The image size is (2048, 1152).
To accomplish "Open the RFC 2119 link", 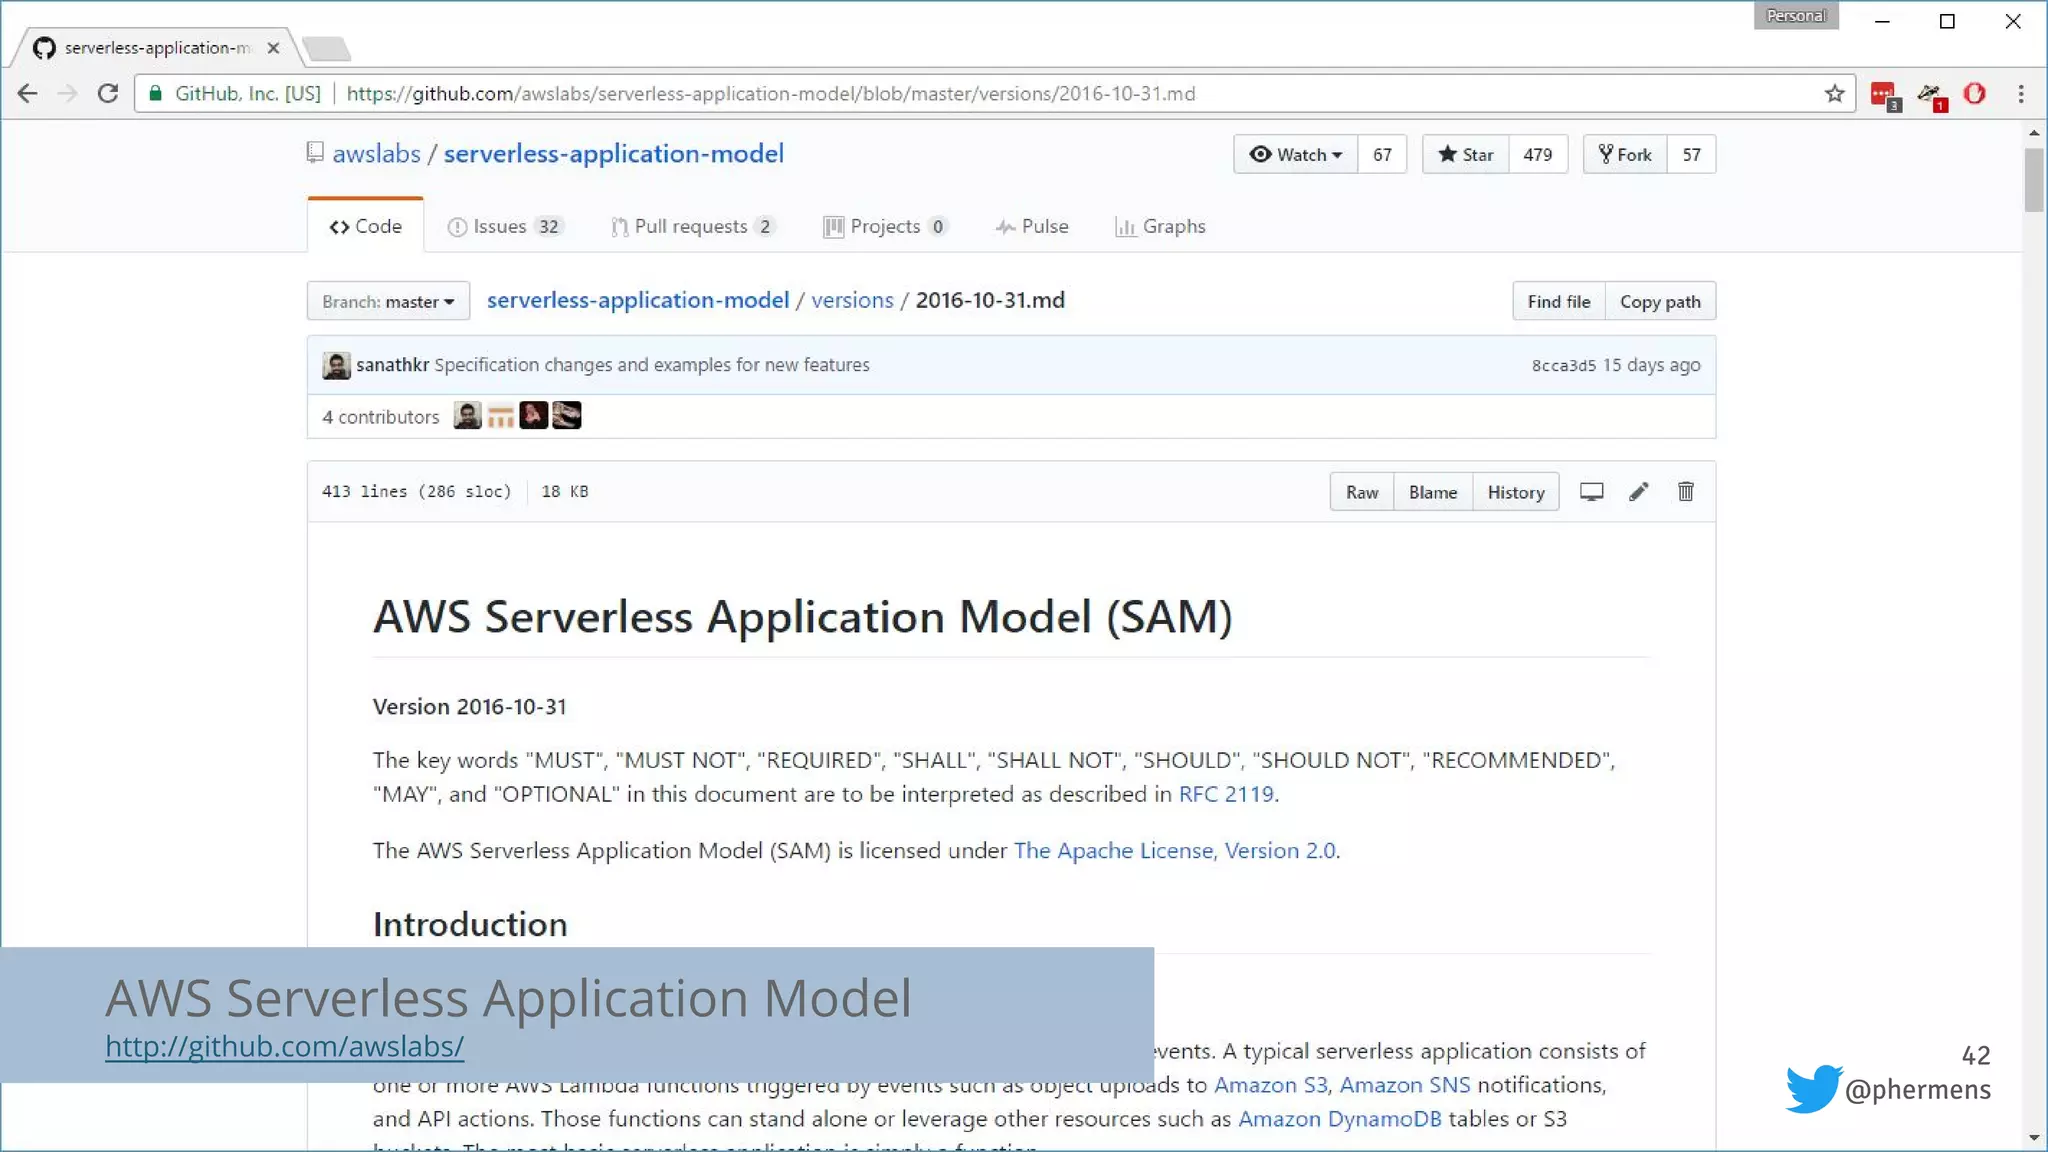I will coord(1226,794).
